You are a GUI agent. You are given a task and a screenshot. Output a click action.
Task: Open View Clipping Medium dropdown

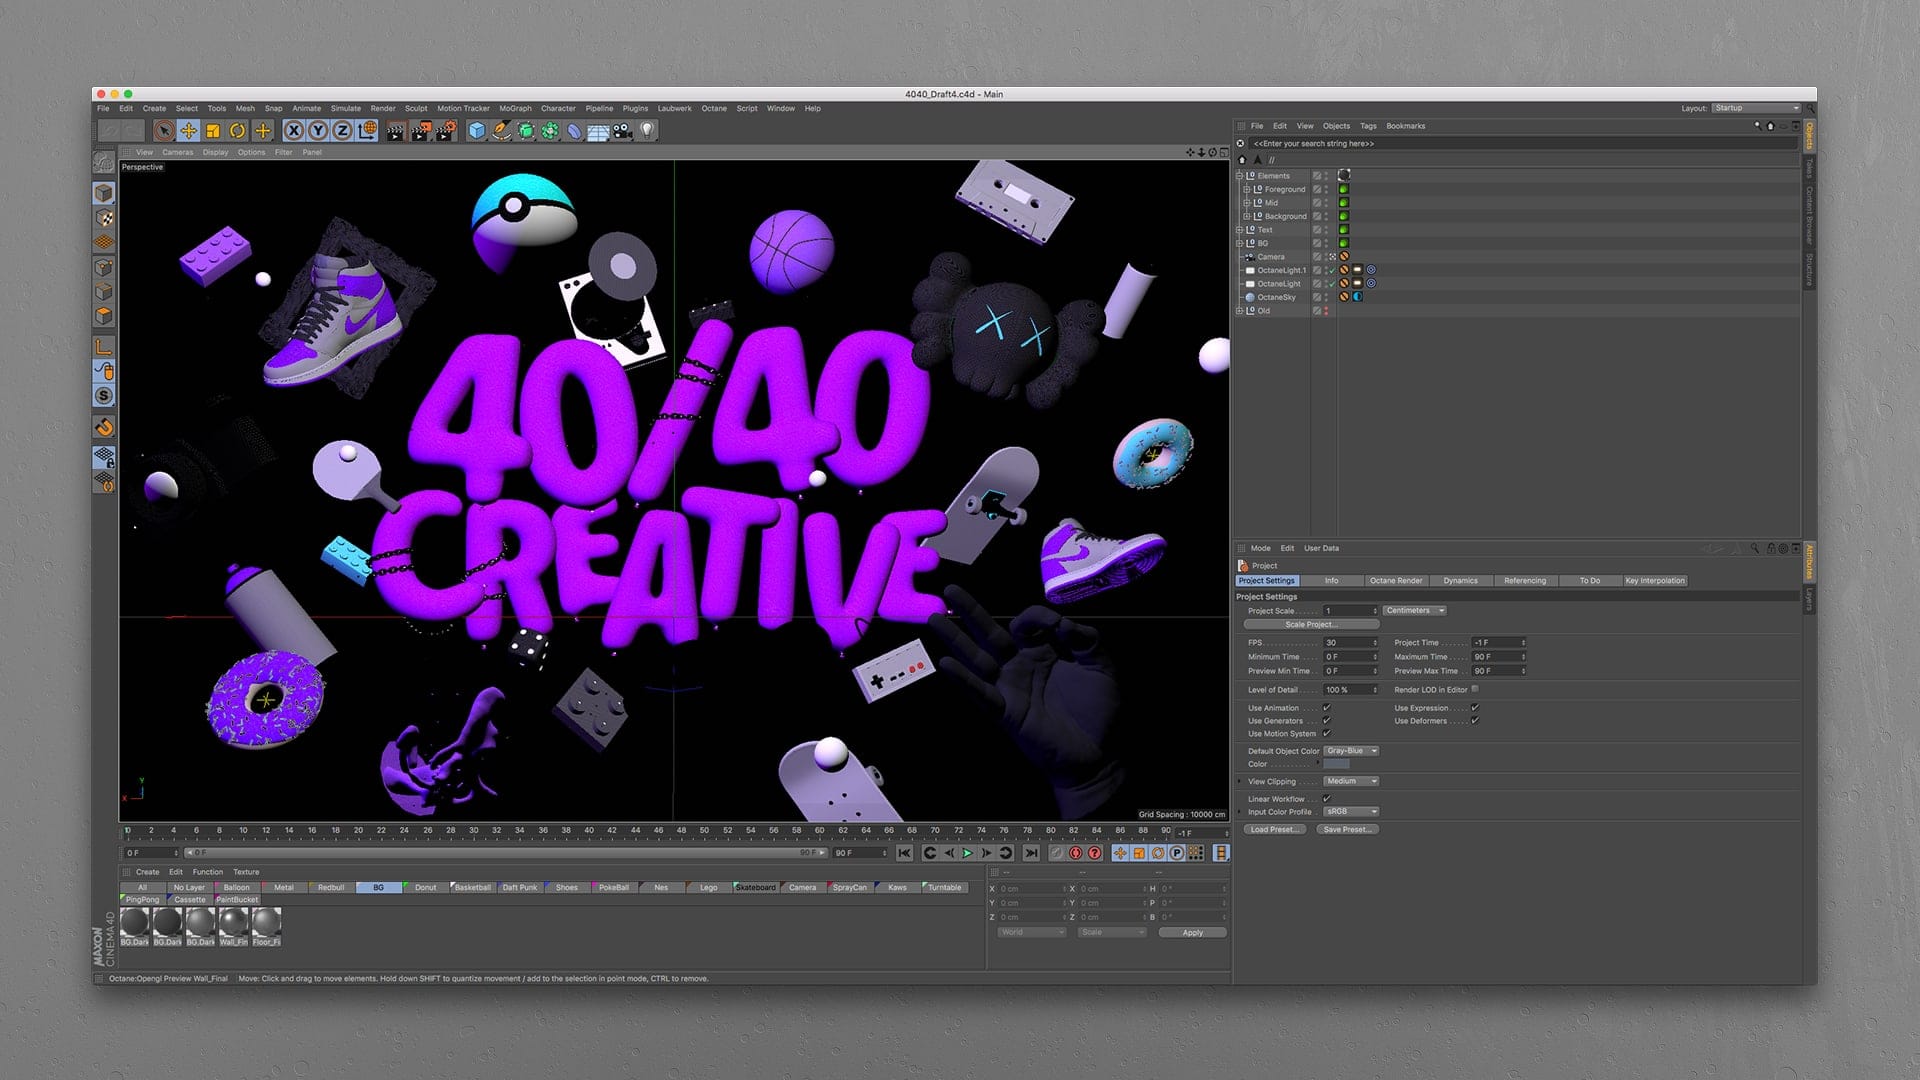click(x=1351, y=781)
